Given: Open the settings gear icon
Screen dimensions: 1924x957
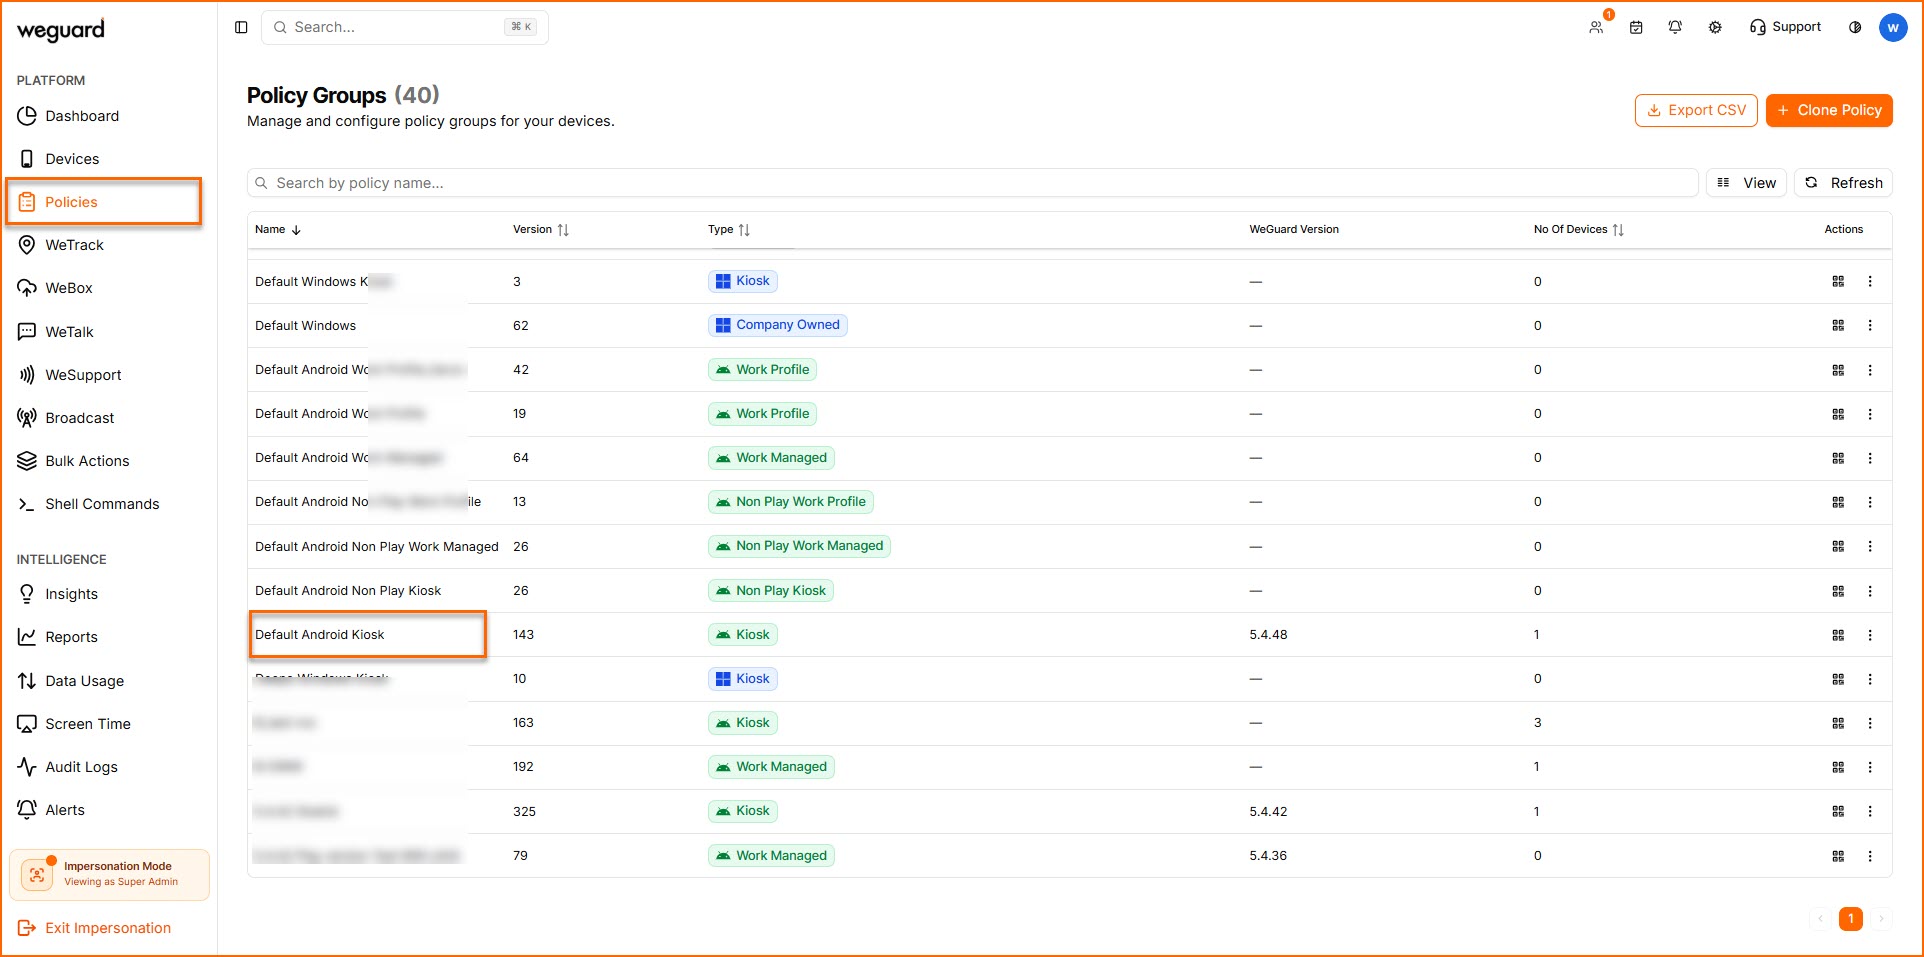Looking at the screenshot, I should (1715, 27).
